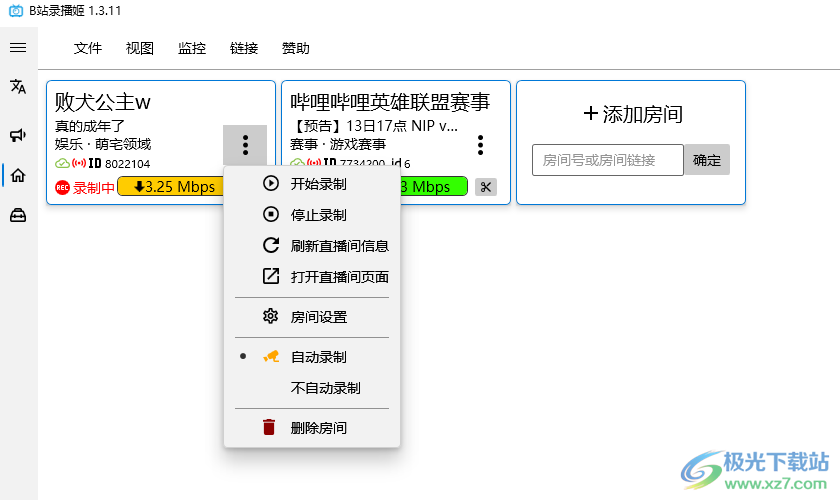Enable the 自动录制 radio option
The height and width of the screenshot is (500, 840).
coord(312,357)
